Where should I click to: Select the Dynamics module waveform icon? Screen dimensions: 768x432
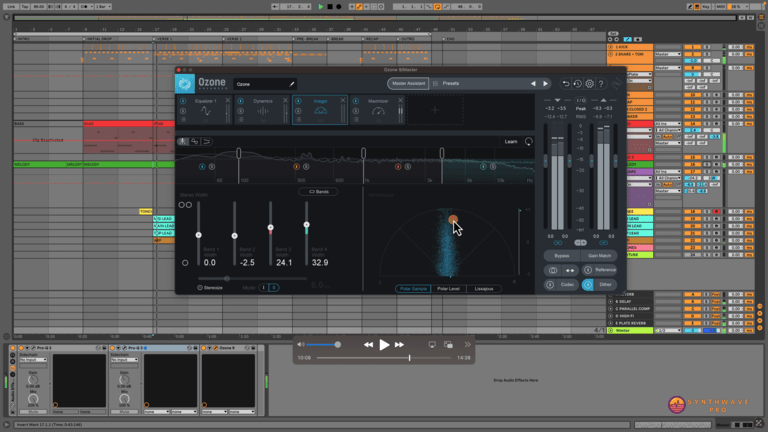(263, 111)
